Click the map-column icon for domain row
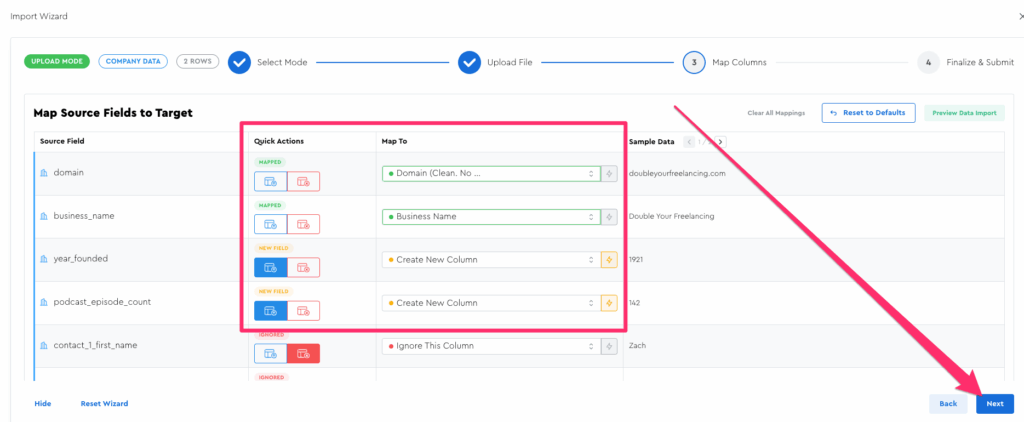 coord(270,181)
